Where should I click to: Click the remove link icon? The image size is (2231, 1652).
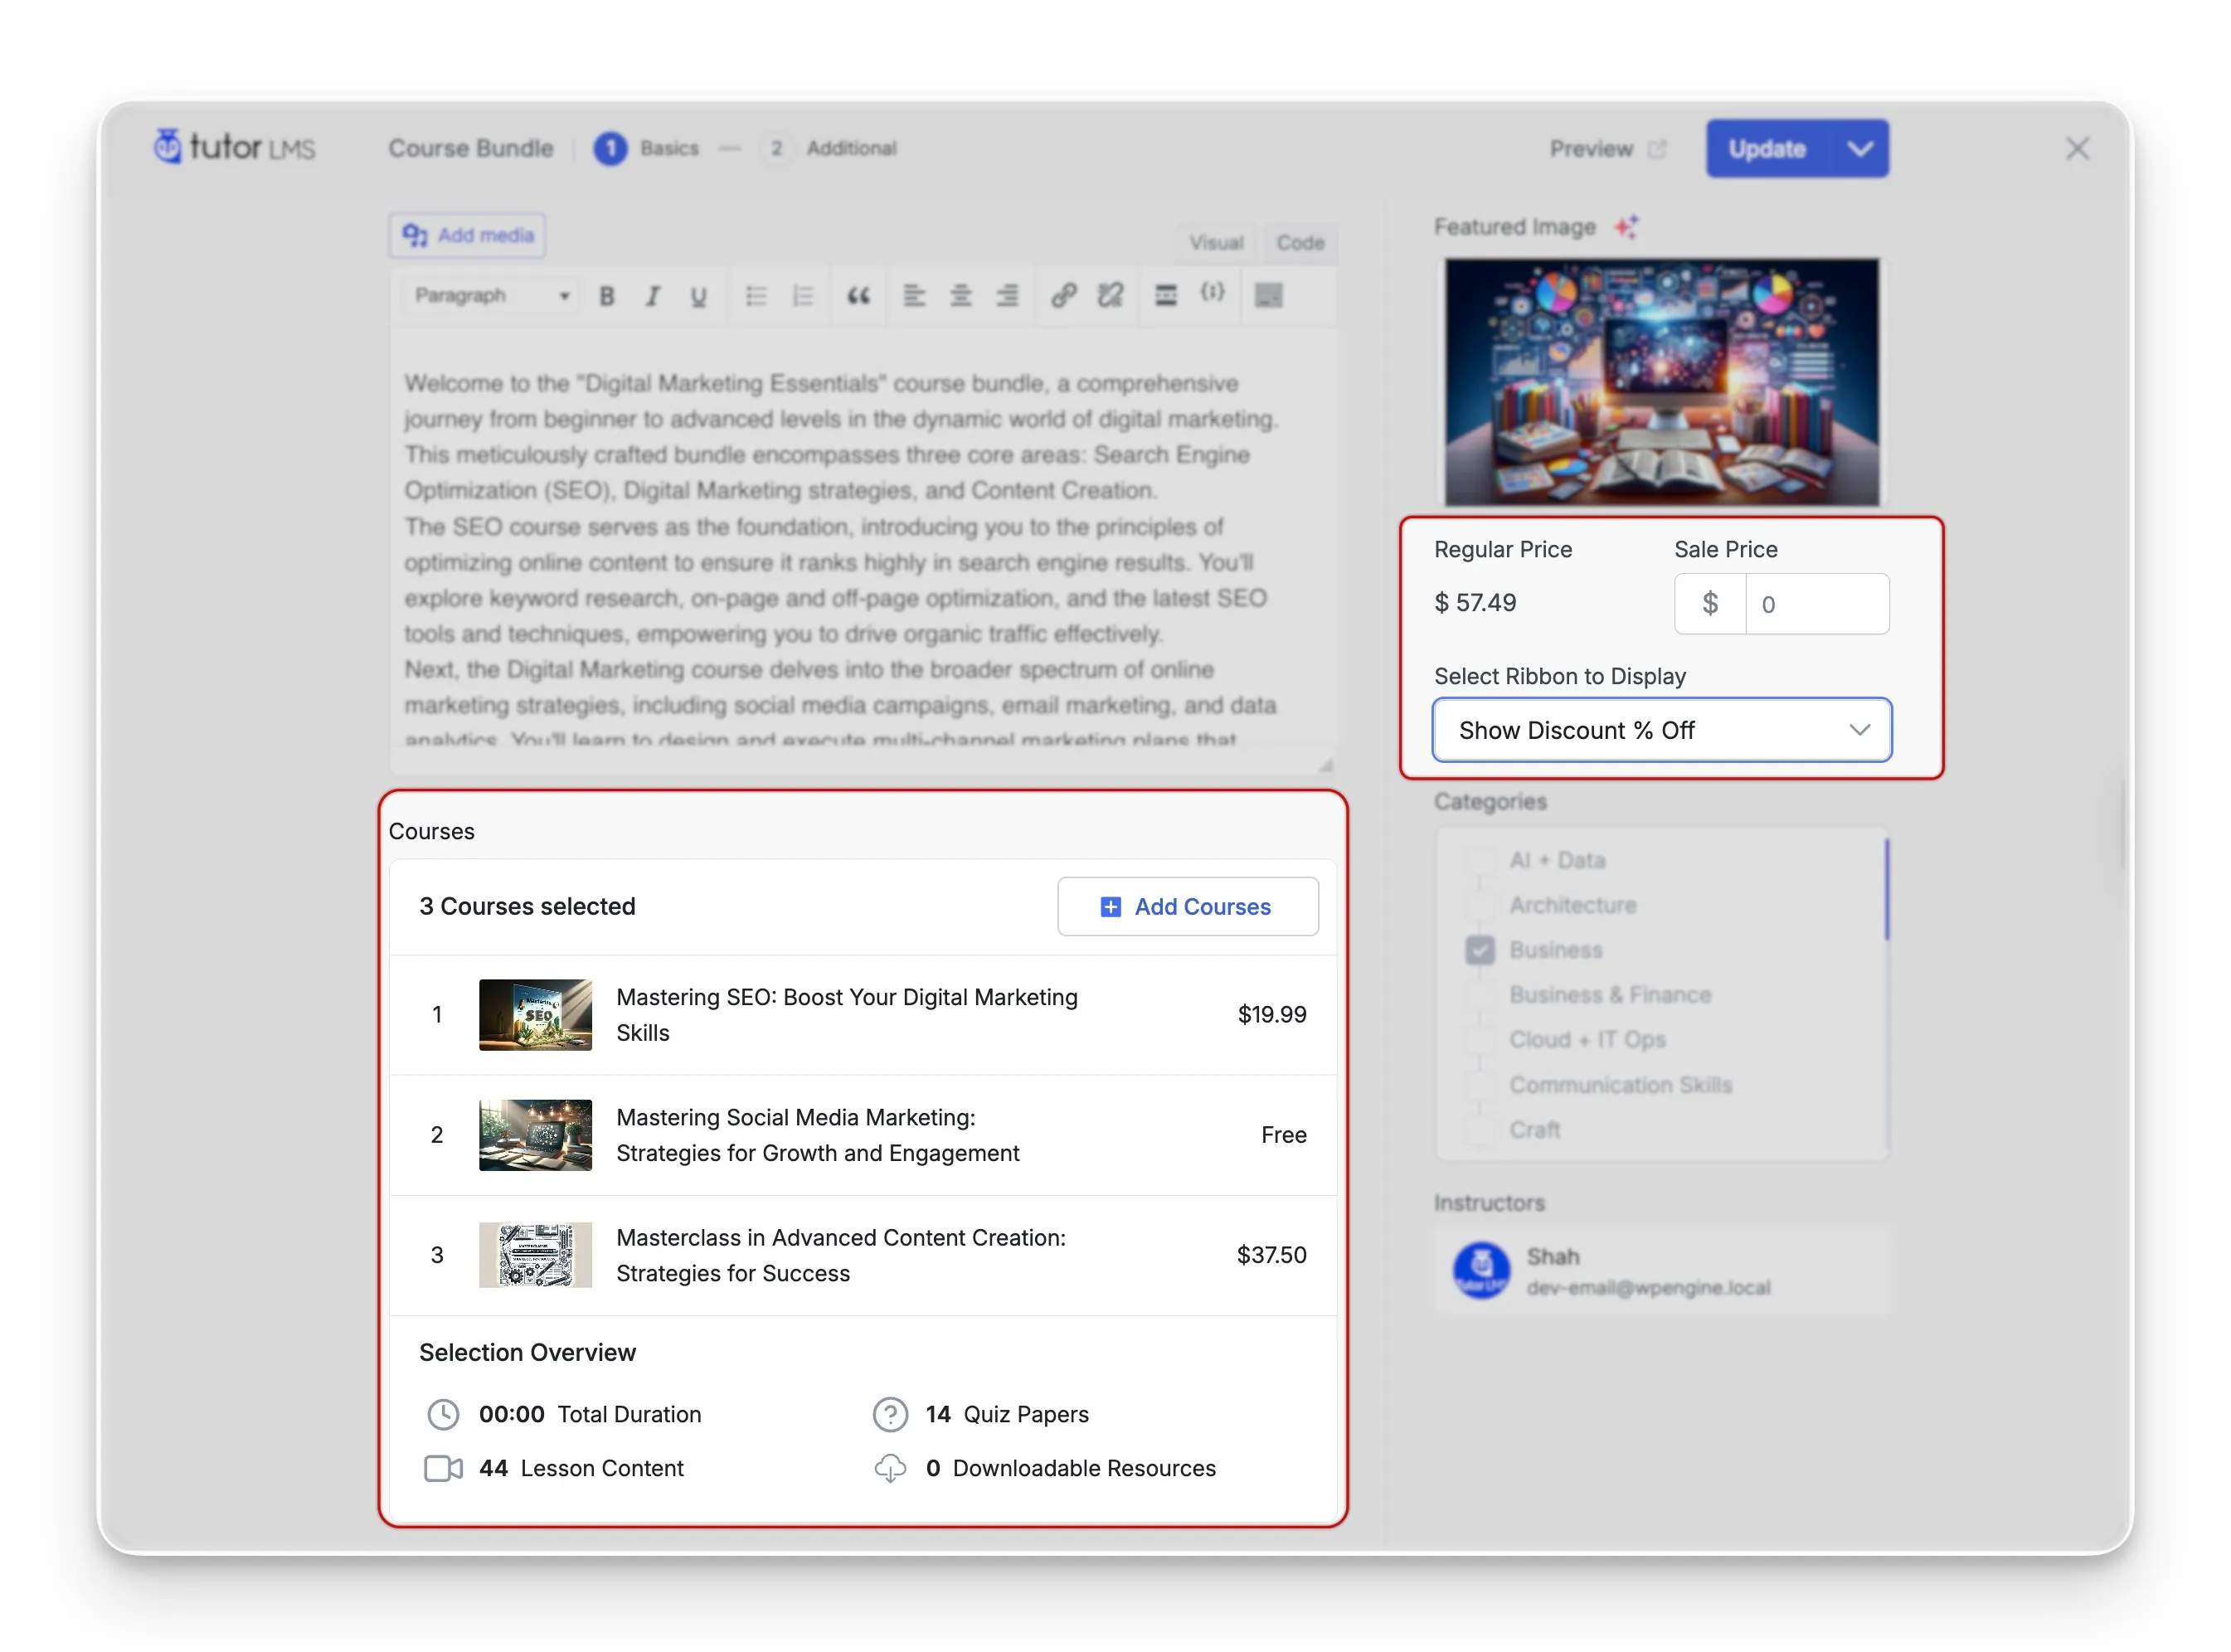pyautogui.click(x=1110, y=295)
